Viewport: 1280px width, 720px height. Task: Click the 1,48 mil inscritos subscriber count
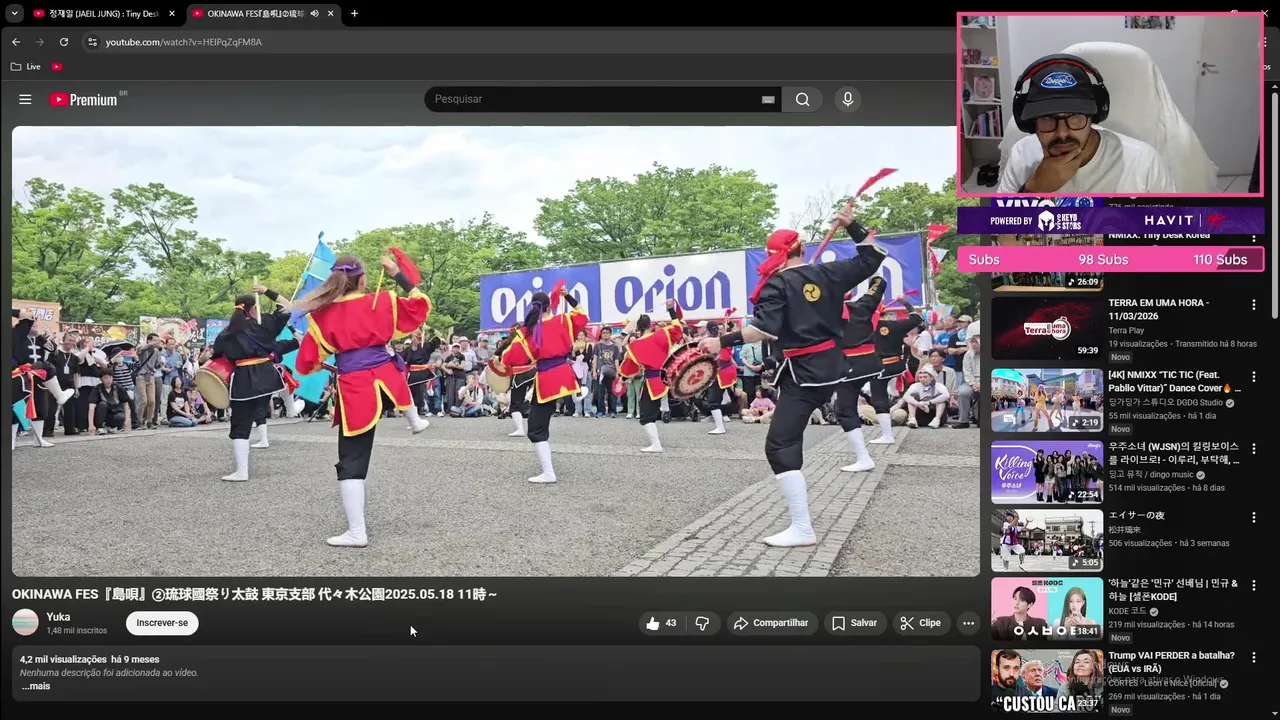[x=77, y=631]
